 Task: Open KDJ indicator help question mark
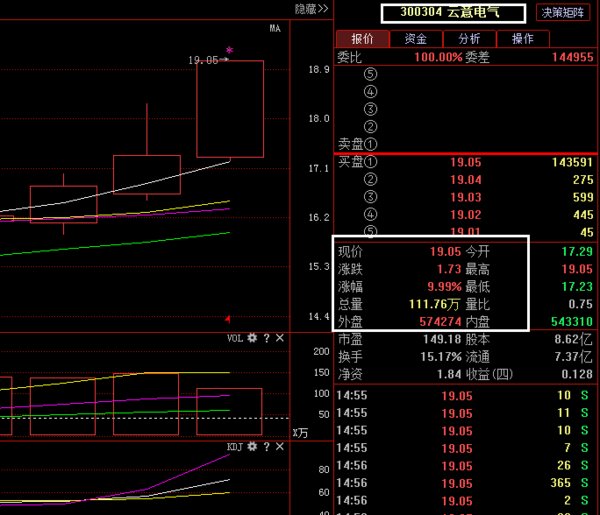coord(266,447)
